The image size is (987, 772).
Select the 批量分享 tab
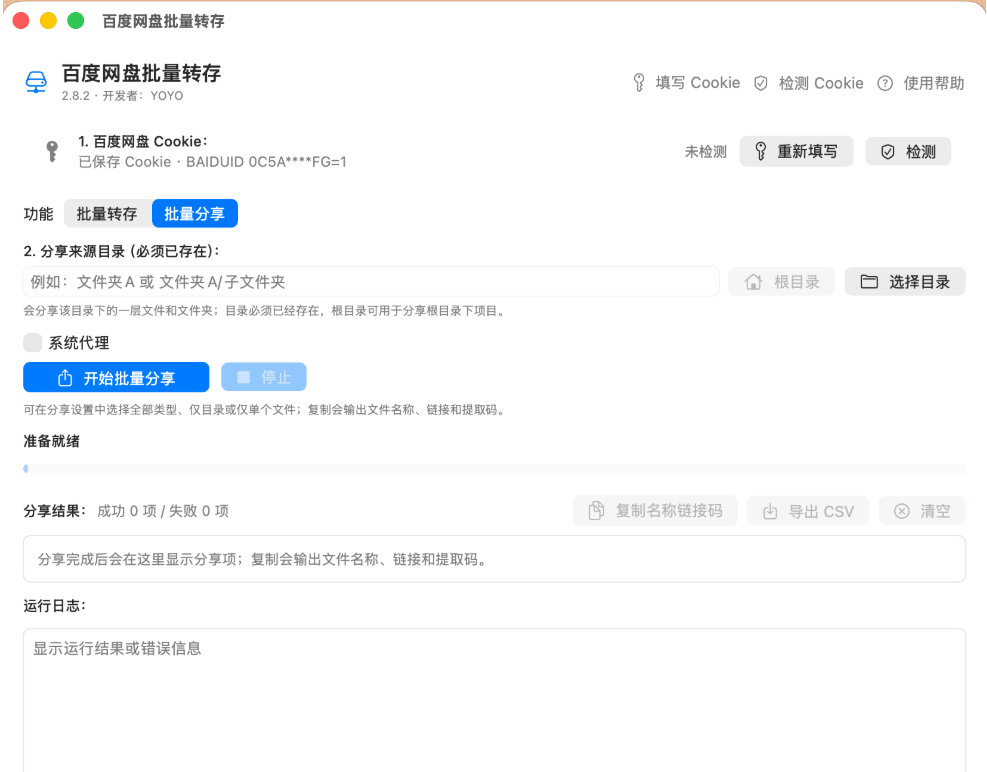195,213
